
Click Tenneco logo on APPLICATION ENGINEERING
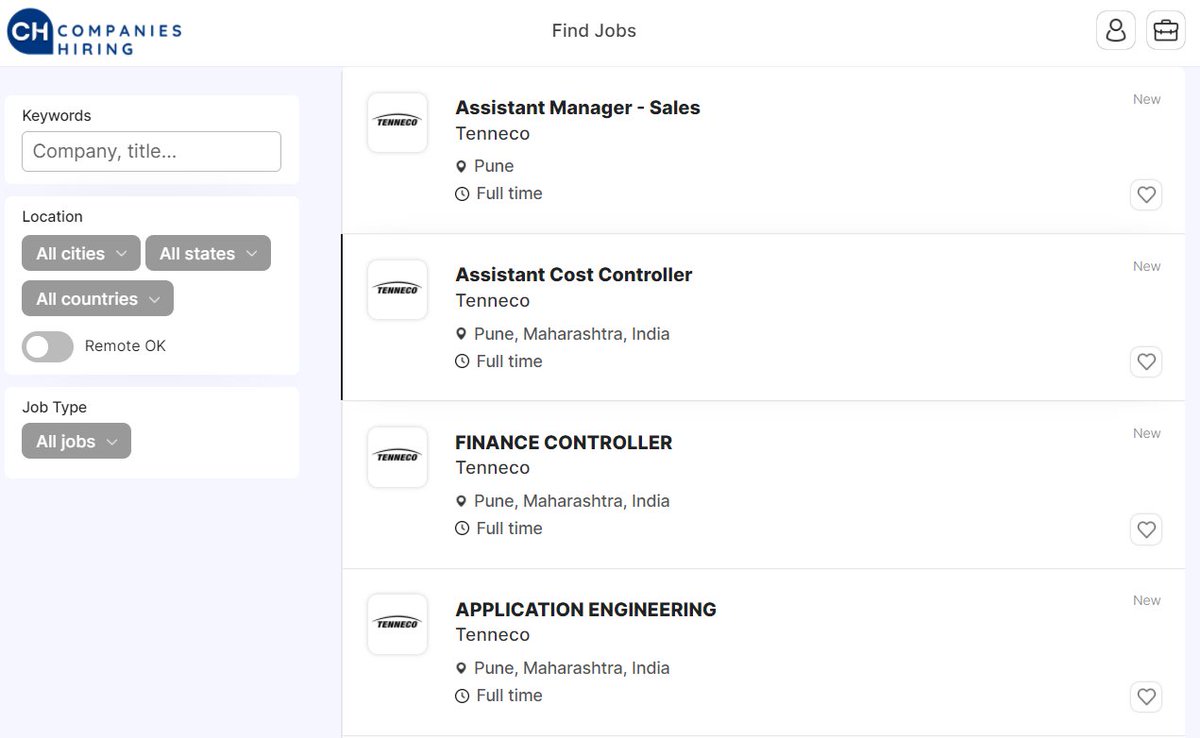(x=397, y=624)
